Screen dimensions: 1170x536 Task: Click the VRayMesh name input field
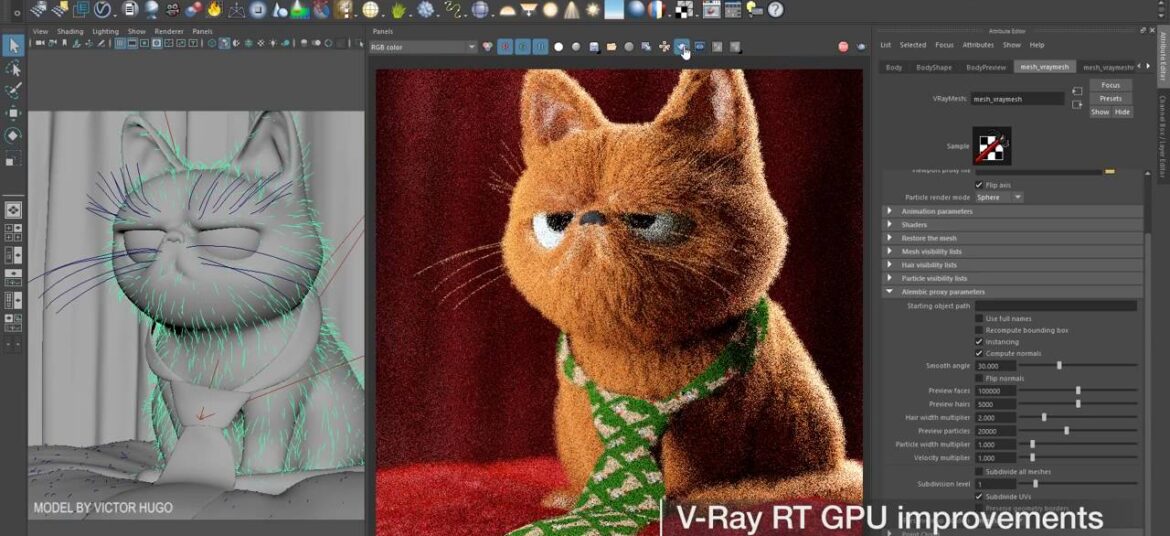pos(1018,99)
